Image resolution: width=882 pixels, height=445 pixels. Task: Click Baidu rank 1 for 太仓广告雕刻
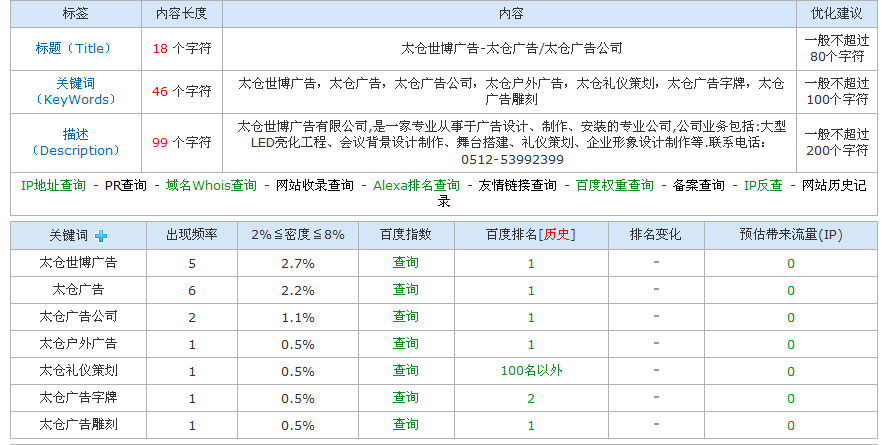(531, 426)
